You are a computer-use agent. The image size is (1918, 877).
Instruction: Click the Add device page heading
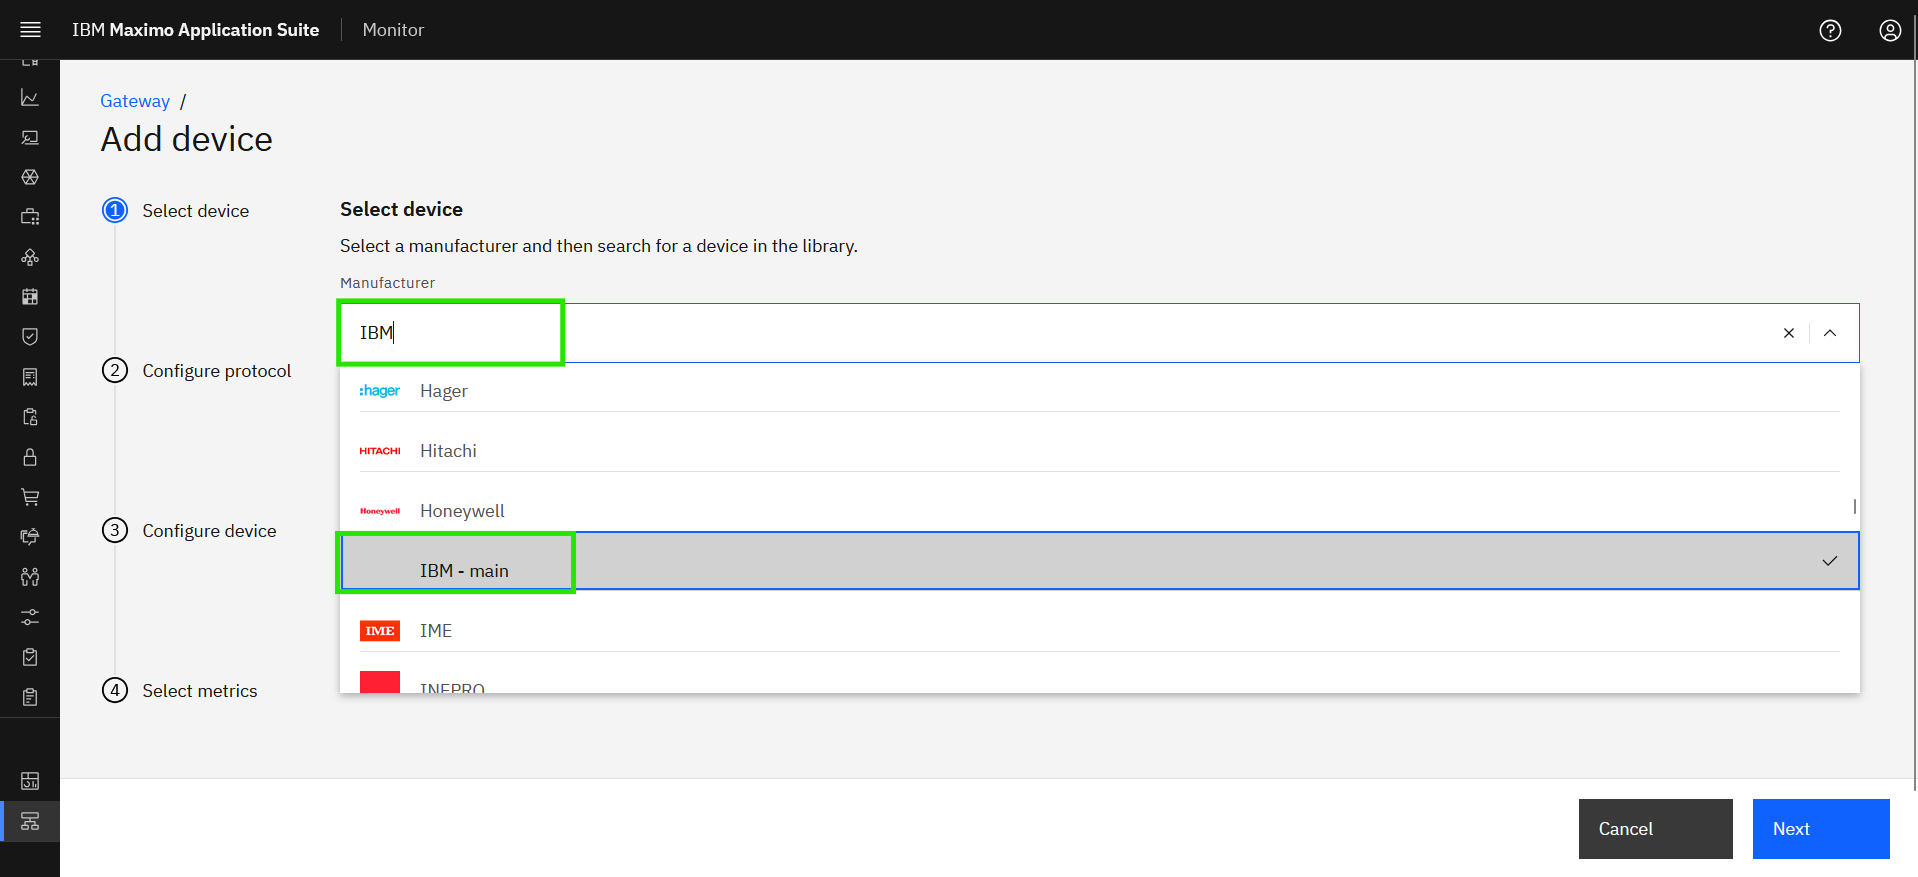(x=187, y=139)
